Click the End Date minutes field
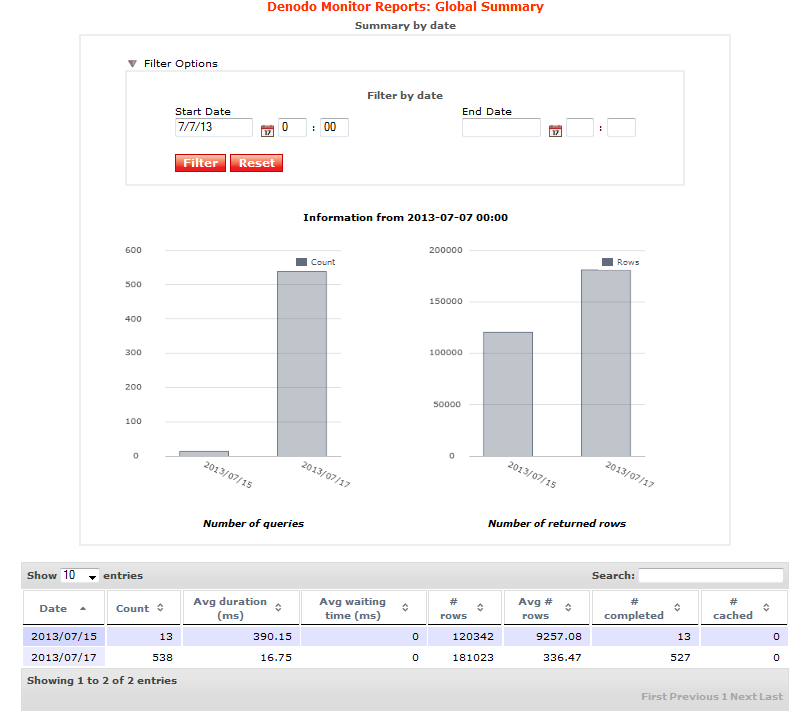This screenshot has width=809, height=716. pos(621,127)
